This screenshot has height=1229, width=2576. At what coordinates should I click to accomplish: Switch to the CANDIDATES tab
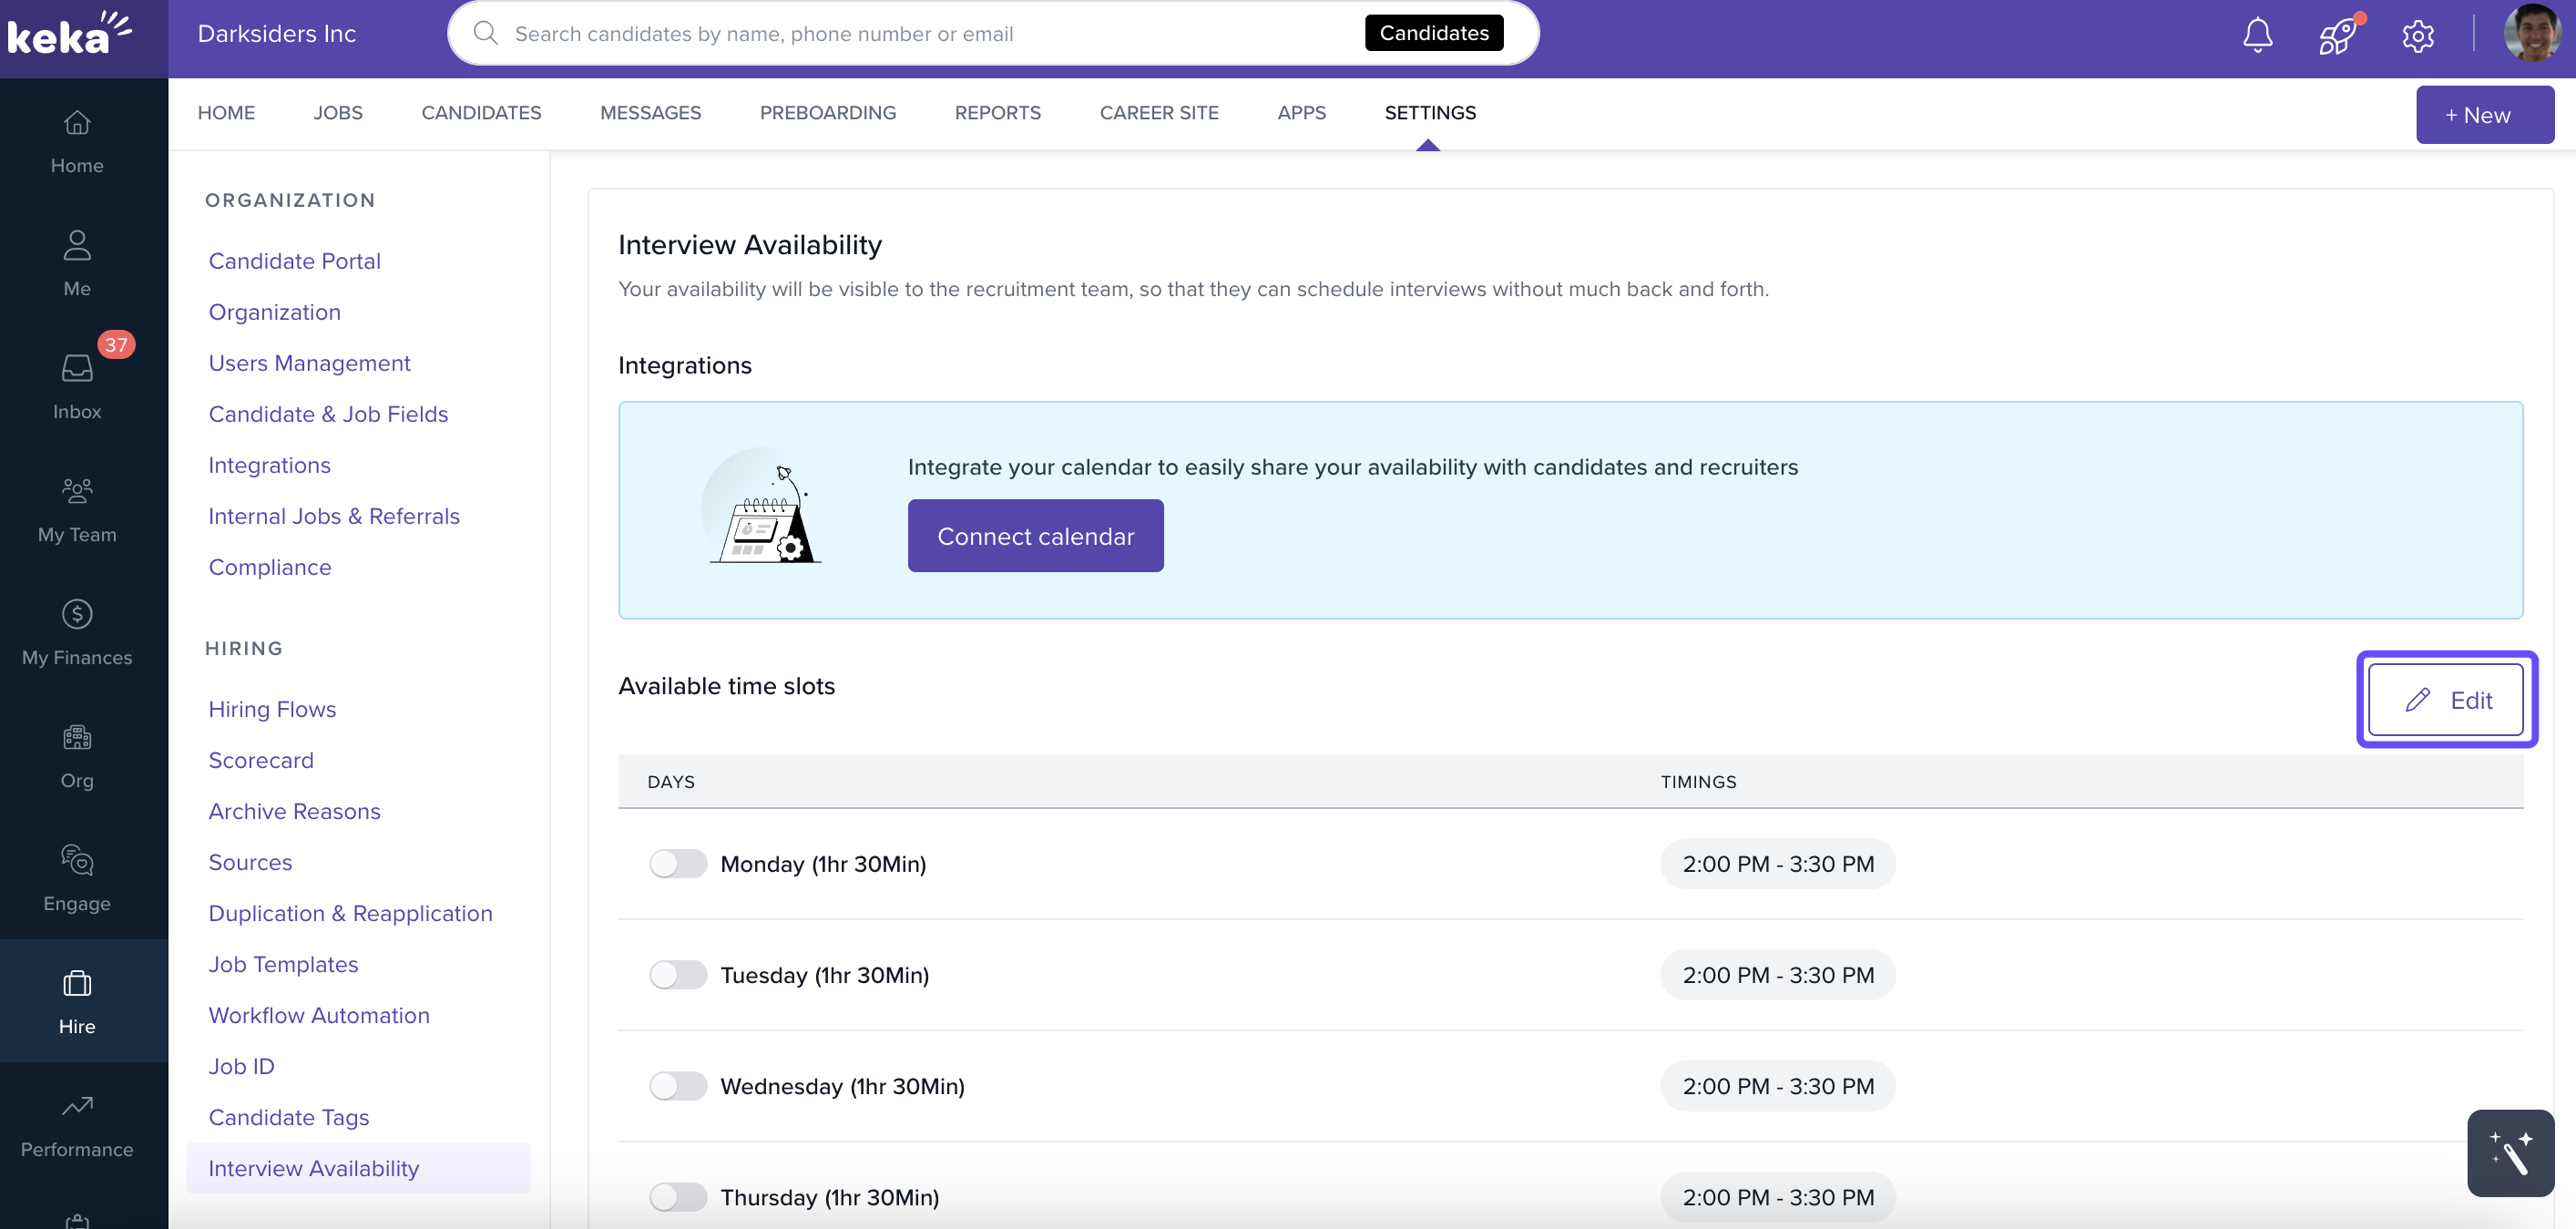[481, 113]
